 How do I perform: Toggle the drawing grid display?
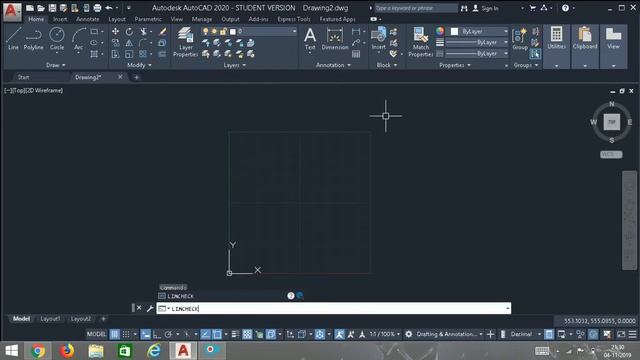click(115, 334)
